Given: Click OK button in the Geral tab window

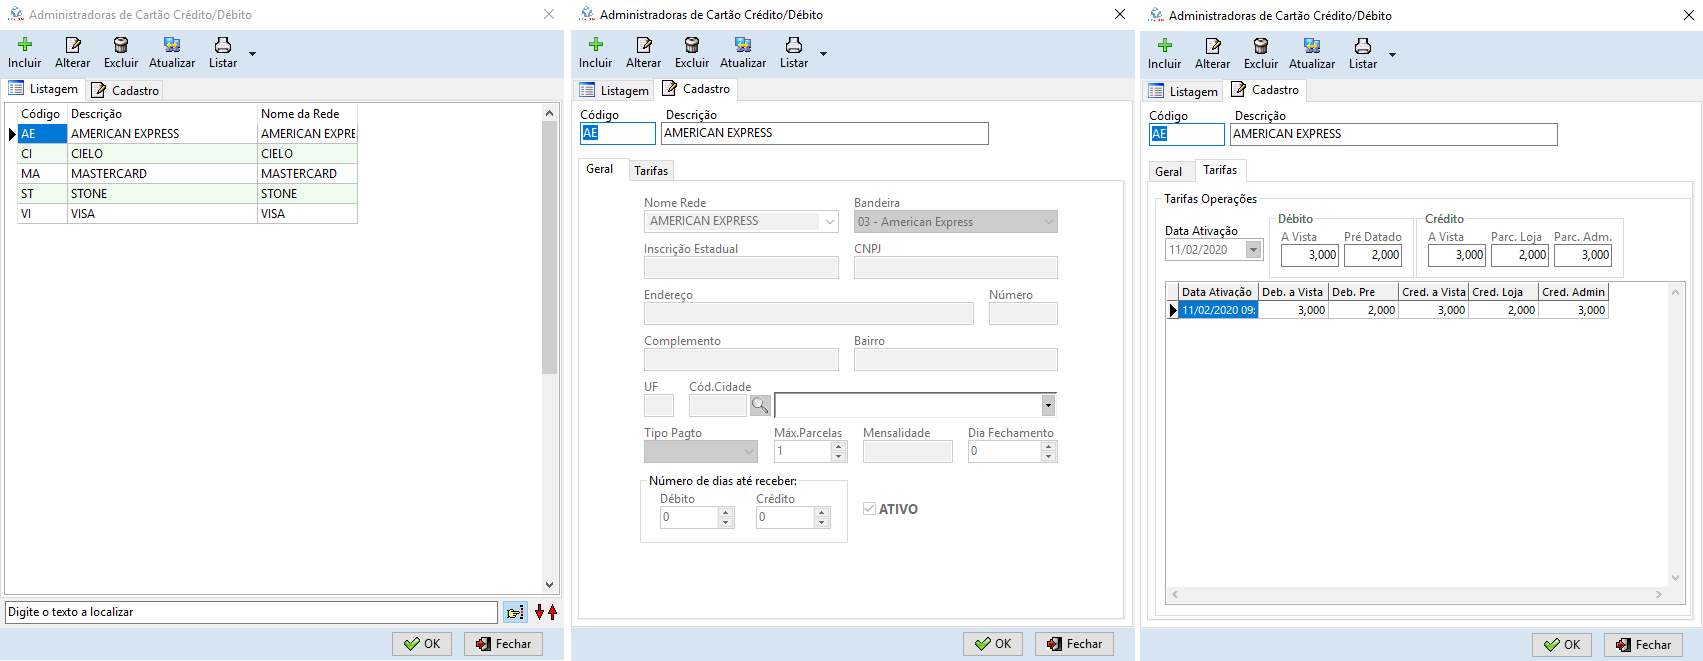Looking at the screenshot, I should pyautogui.click(x=993, y=644).
